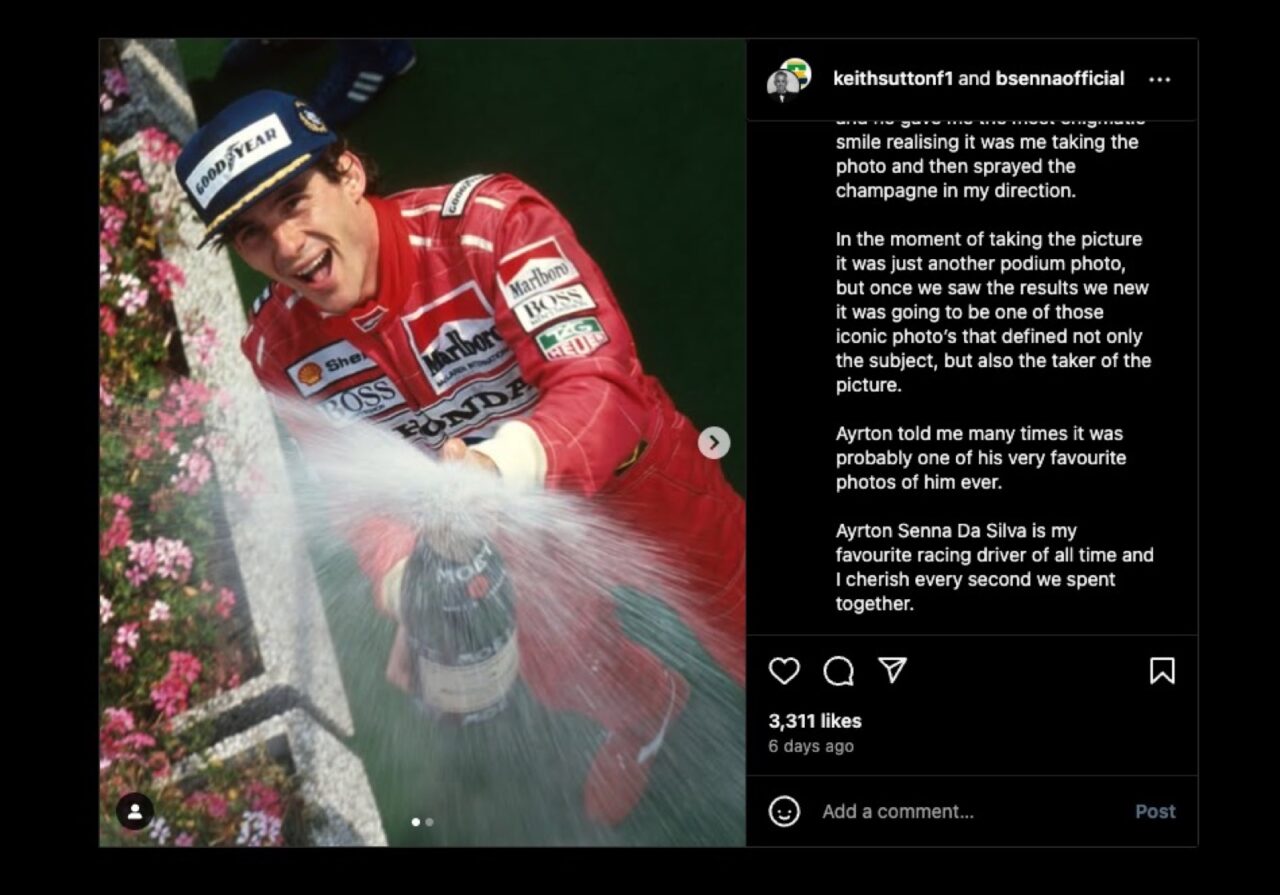Click the caption paragraph about podium photo
The width and height of the screenshot is (1280, 895).
point(993,312)
